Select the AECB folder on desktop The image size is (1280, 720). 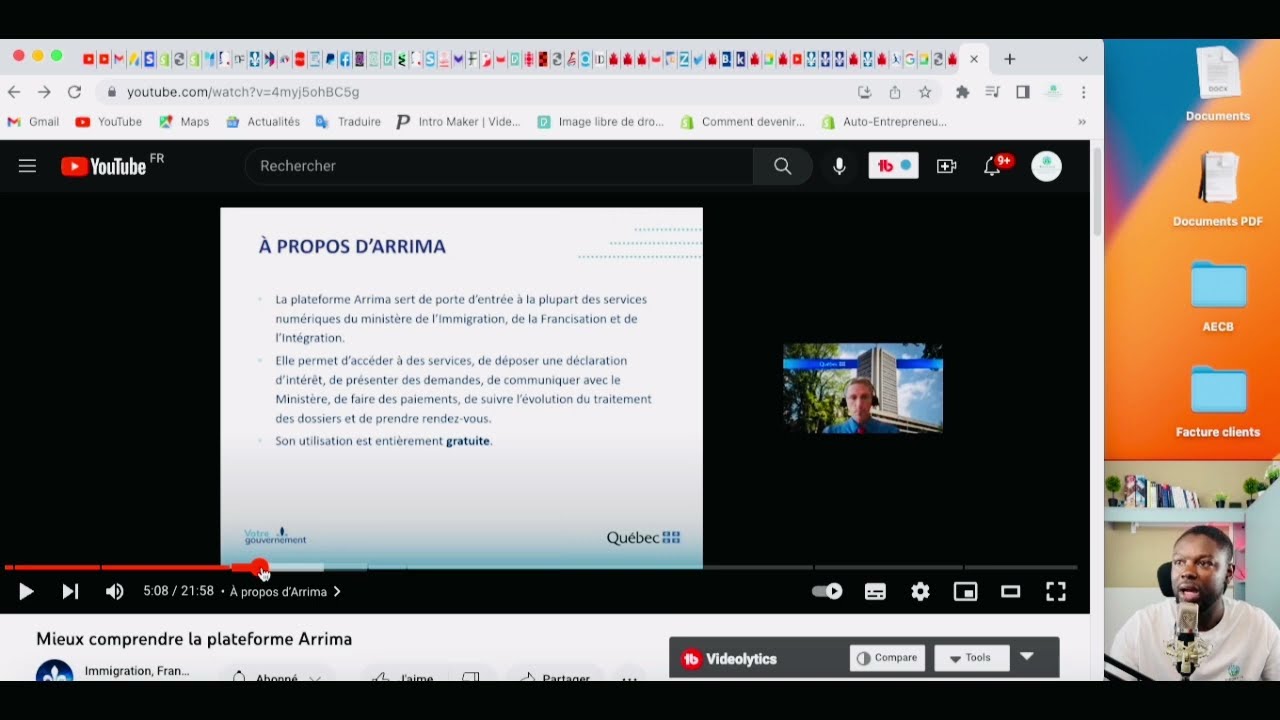(1218, 297)
